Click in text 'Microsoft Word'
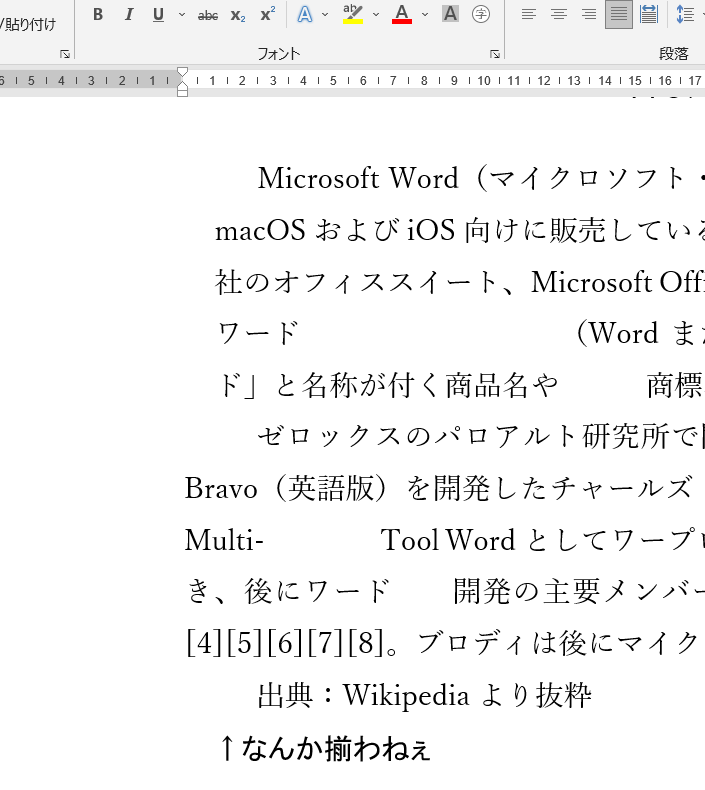 pyautogui.click(x=358, y=178)
